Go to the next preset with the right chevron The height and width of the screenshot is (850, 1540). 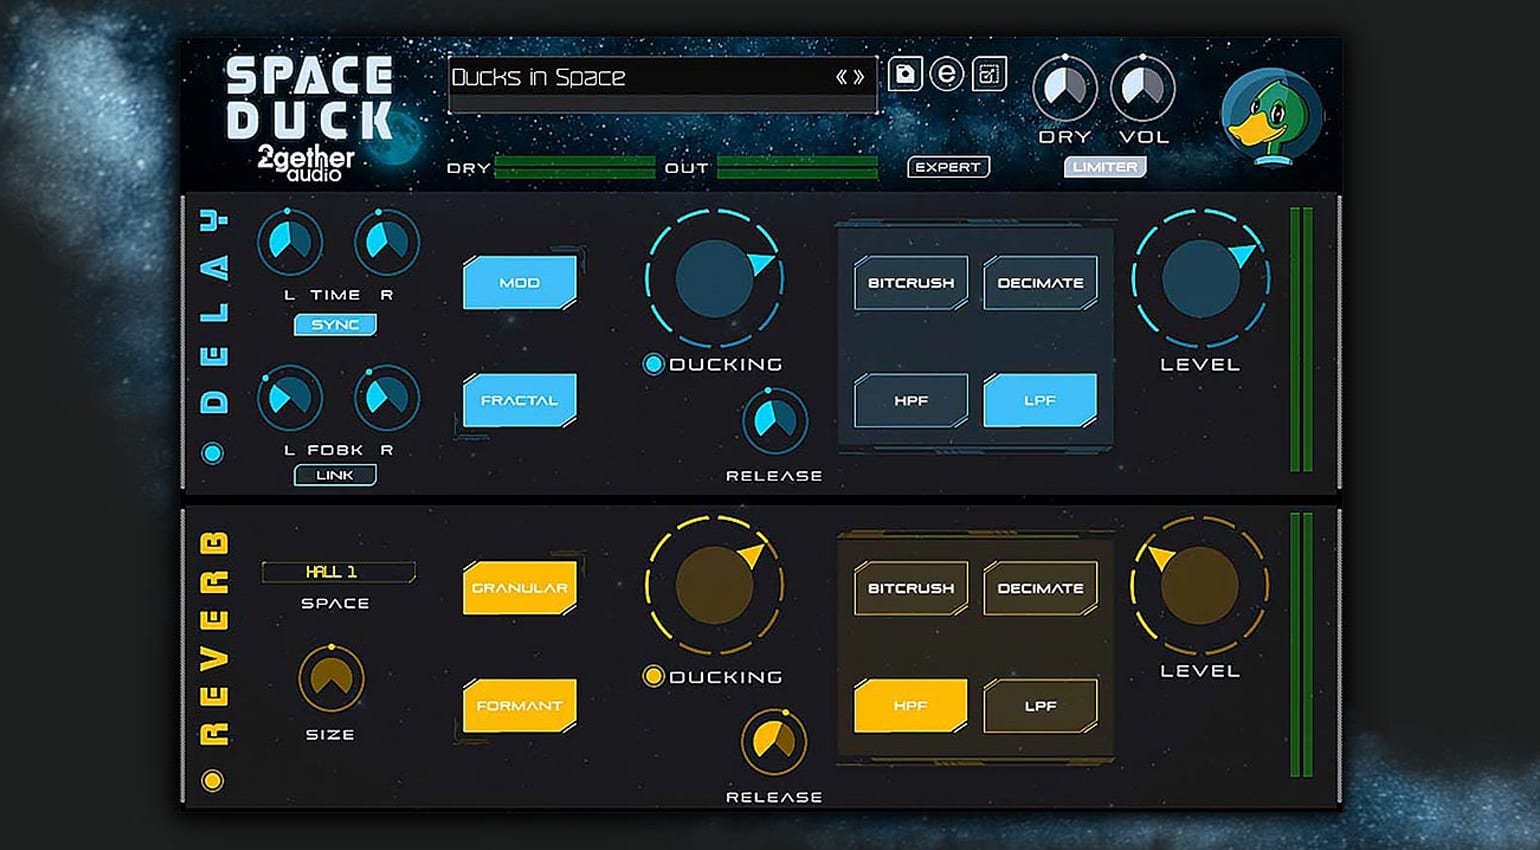pos(858,77)
